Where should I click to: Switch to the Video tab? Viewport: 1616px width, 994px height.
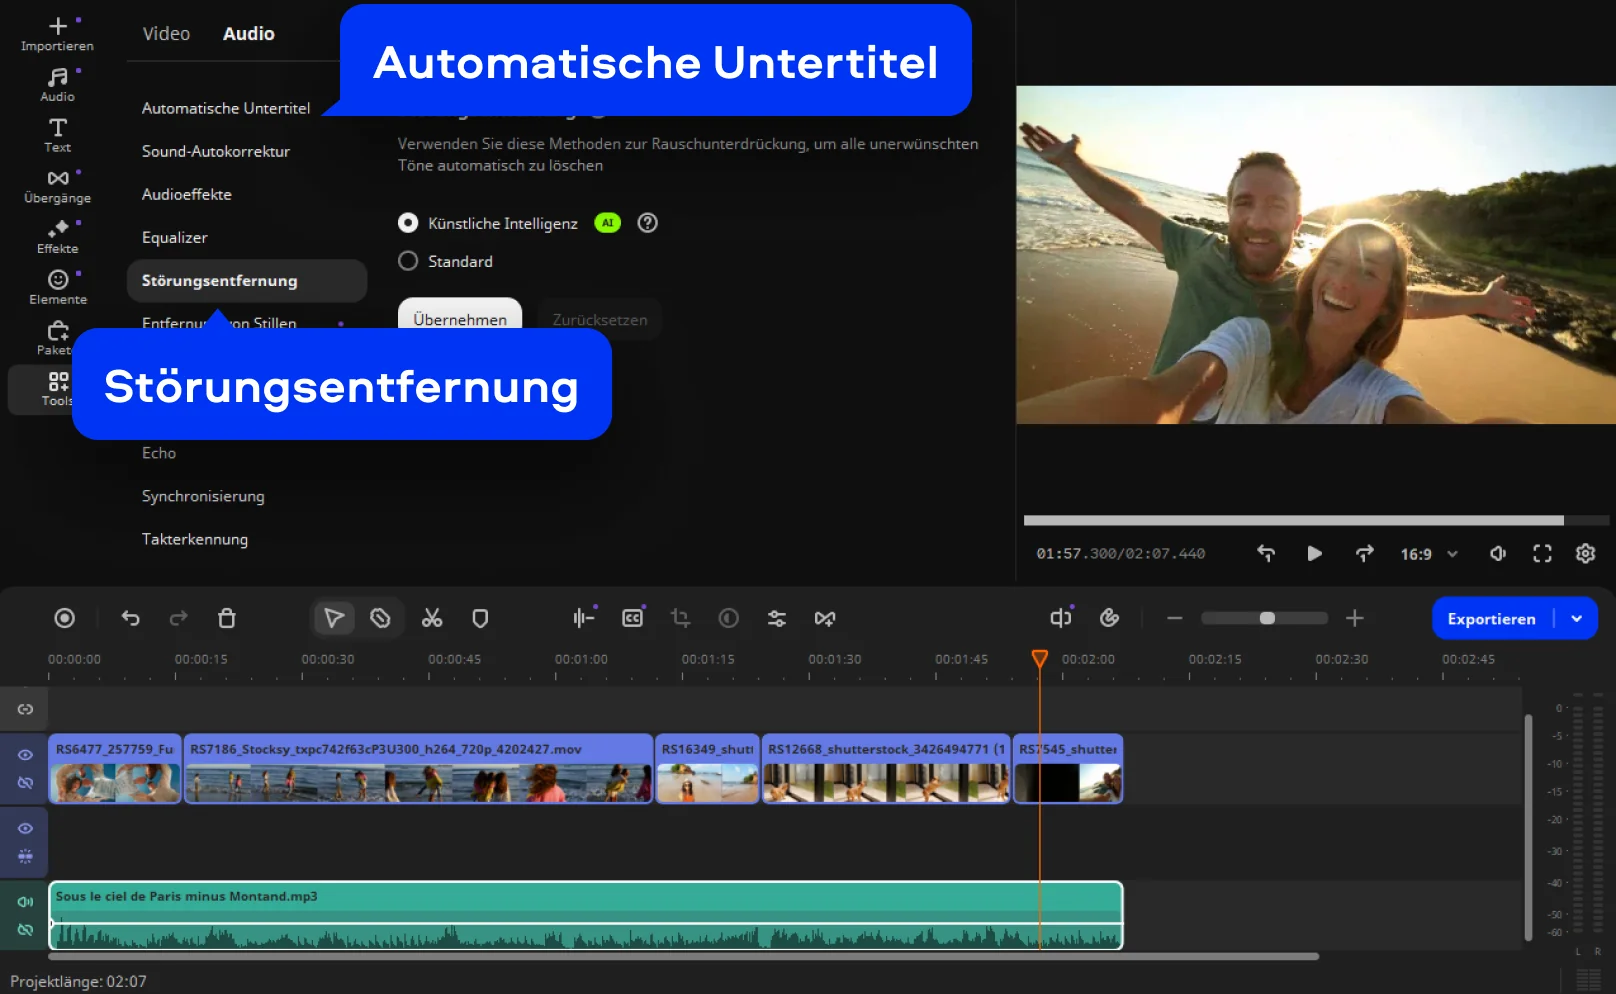click(166, 34)
